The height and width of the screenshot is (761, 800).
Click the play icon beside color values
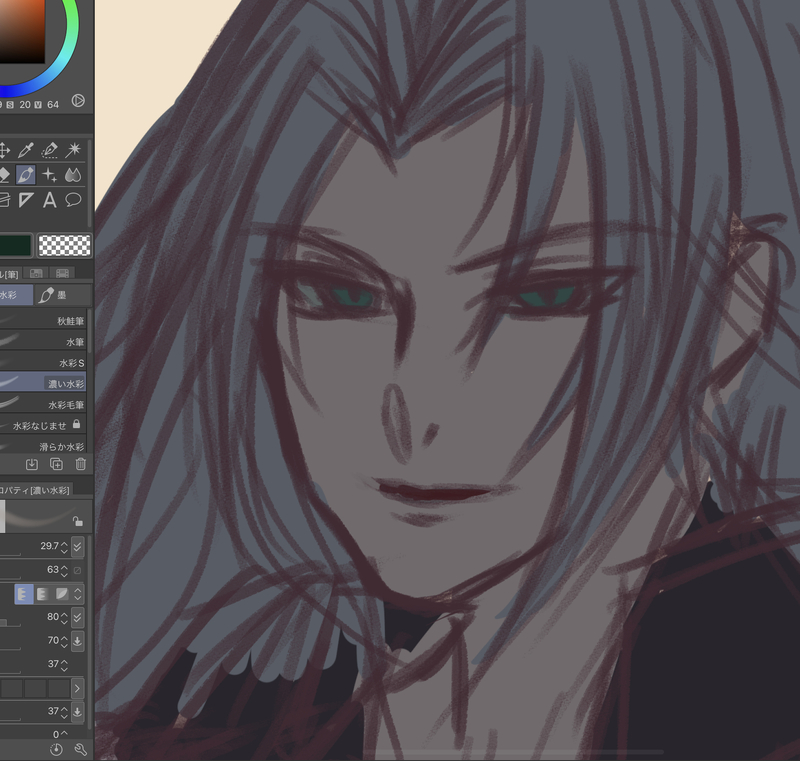click(x=78, y=100)
